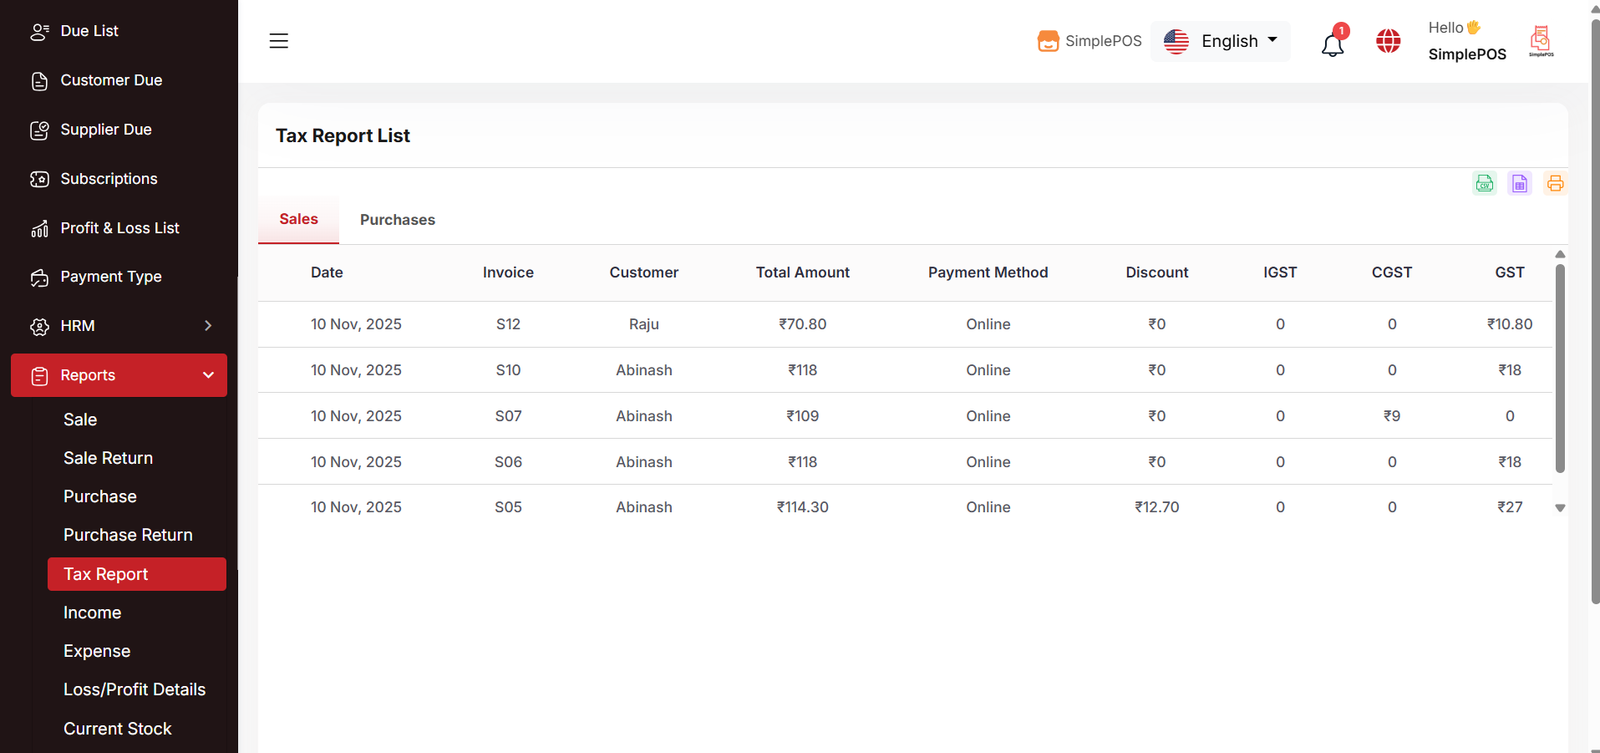Image resolution: width=1600 pixels, height=753 pixels.
Task: Open Sale Return report
Action: pyautogui.click(x=108, y=458)
